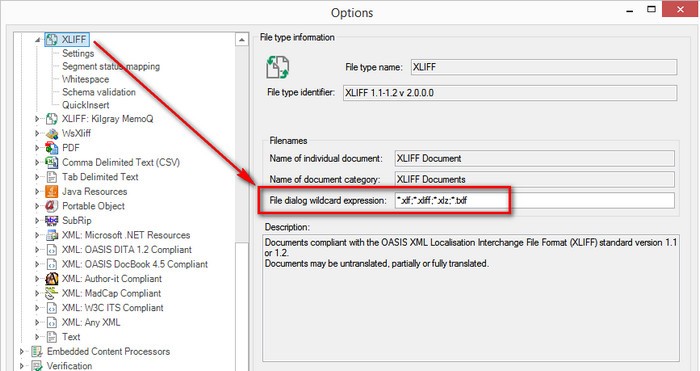The height and width of the screenshot is (371, 700).
Task: Click the tree scrollbar up arrow
Action: coord(242,40)
